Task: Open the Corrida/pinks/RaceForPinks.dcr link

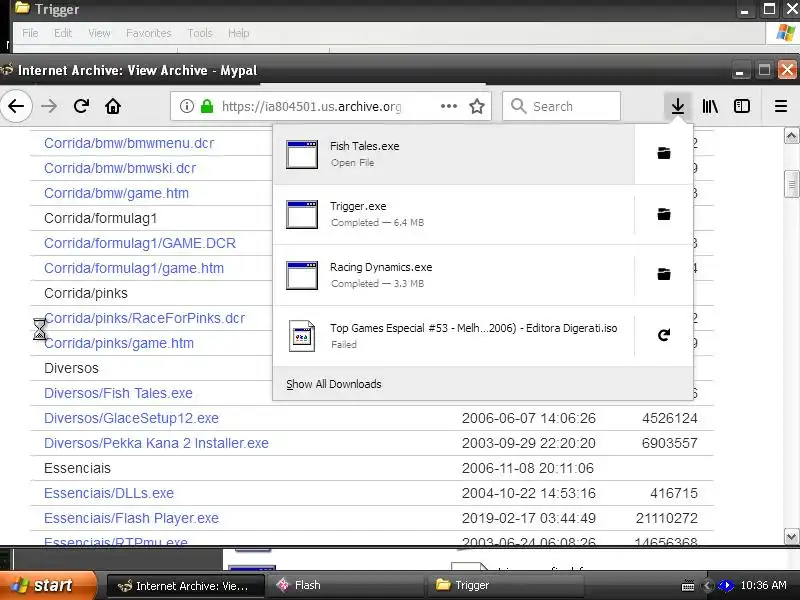Action: coord(144,318)
